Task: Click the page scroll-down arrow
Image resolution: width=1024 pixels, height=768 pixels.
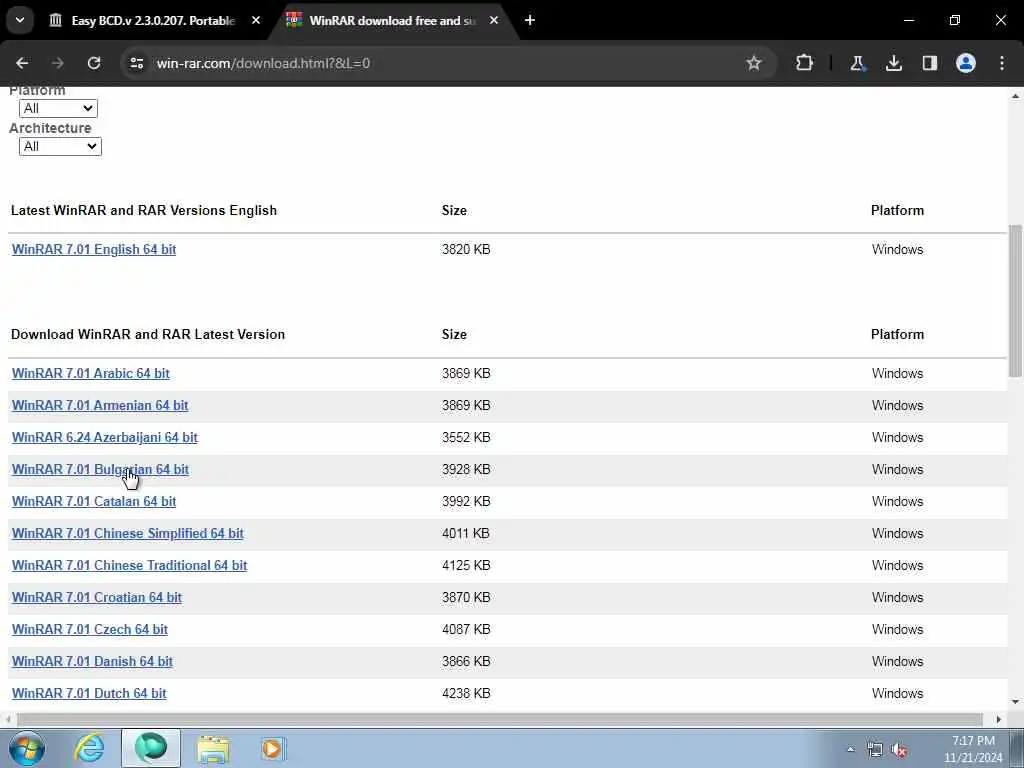Action: pyautogui.click(x=1015, y=702)
